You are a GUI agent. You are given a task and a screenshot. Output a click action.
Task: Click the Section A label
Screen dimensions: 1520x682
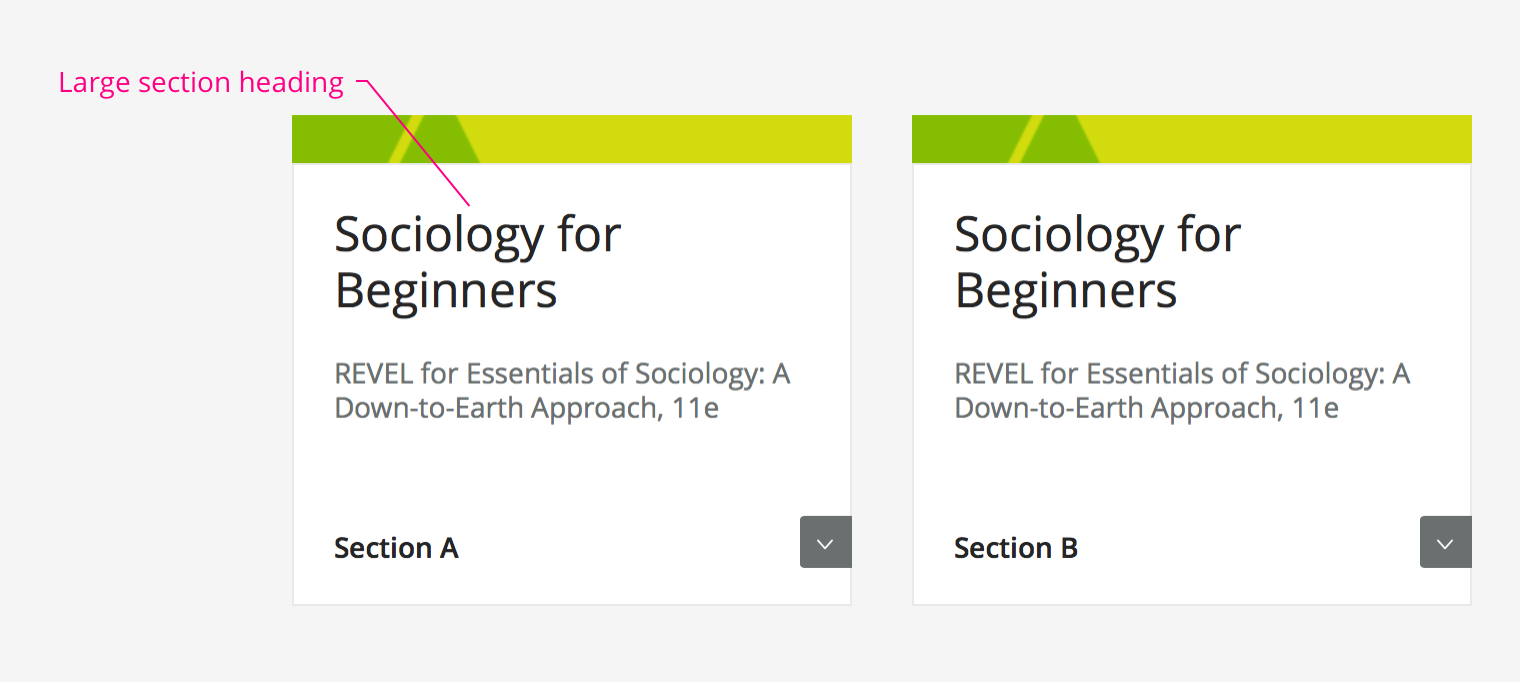point(396,548)
